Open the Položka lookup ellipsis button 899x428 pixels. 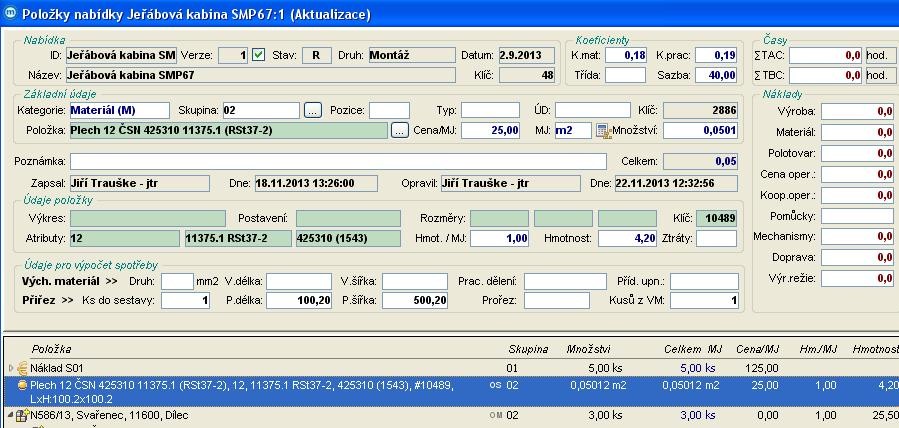click(x=399, y=130)
